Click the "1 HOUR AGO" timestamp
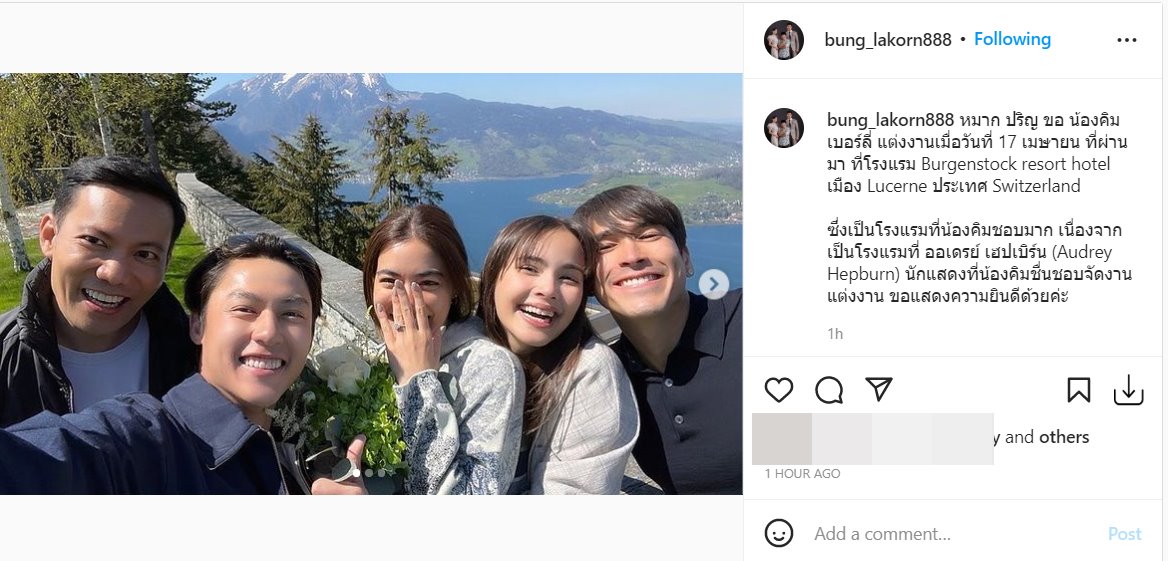 click(x=802, y=474)
